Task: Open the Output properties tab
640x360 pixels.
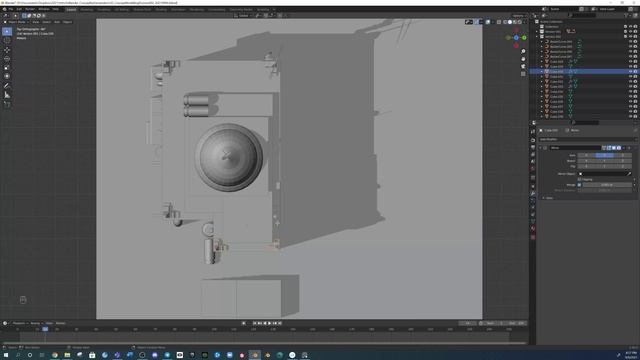Action: [533, 147]
